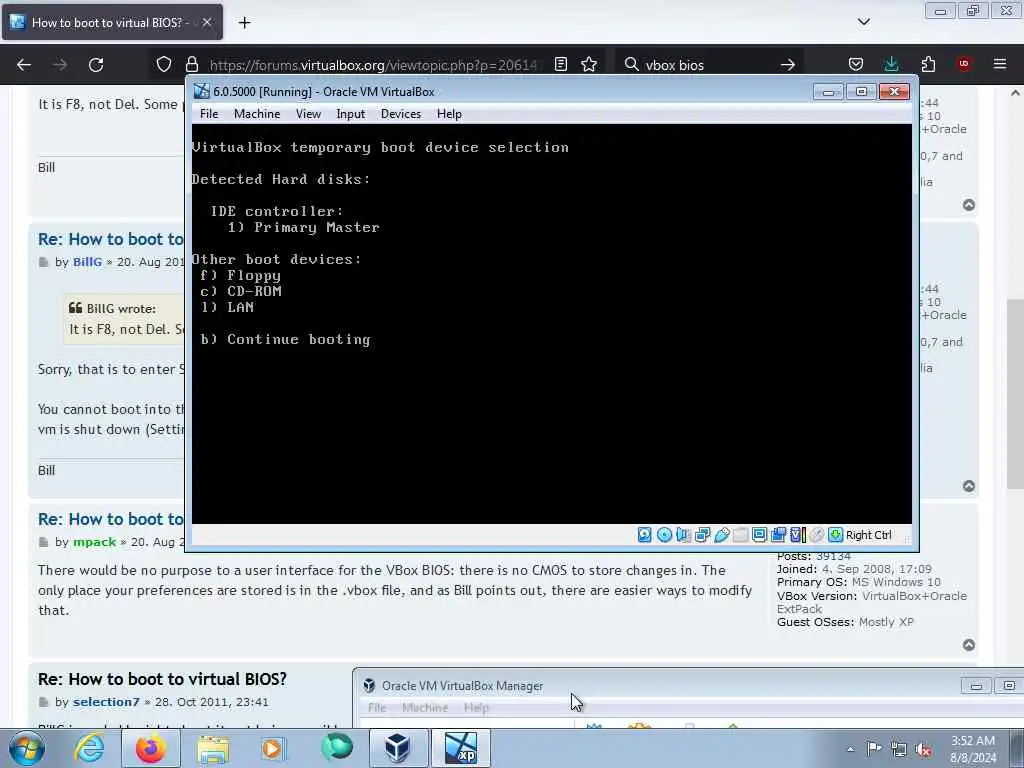1024x768 pixels.
Task: Open the Input menu in the VM window
Action: click(351, 114)
